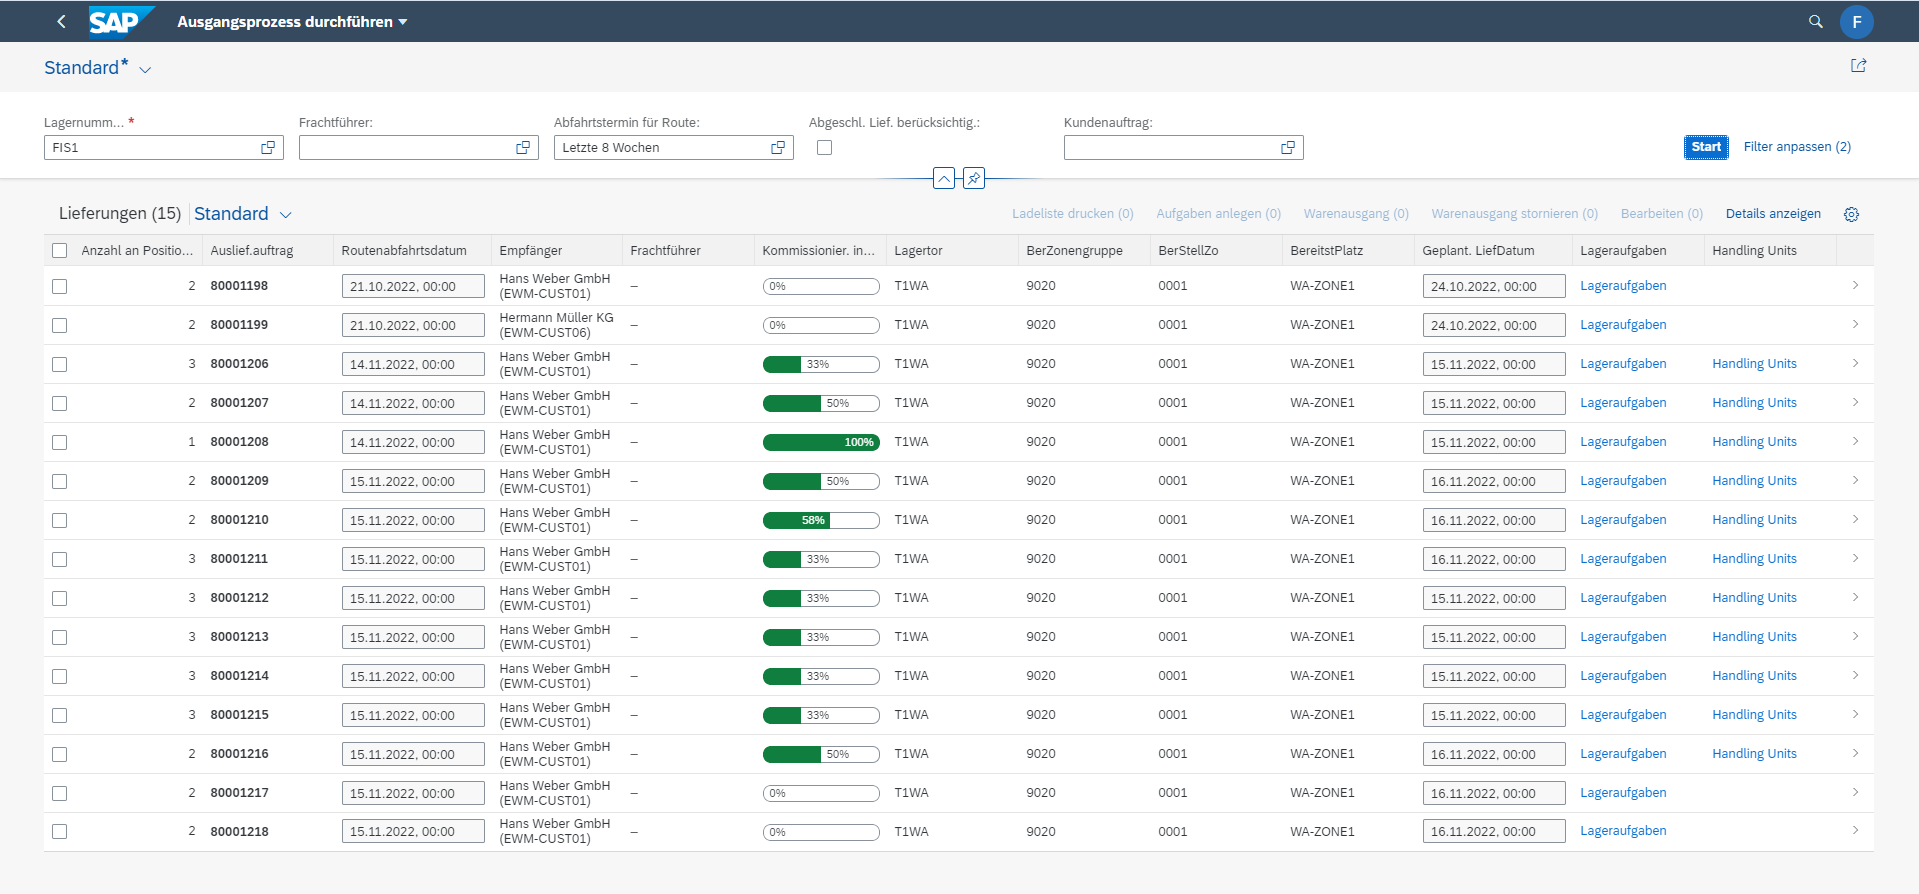Open the Lieferungen Standard view dropdown
Image resolution: width=1919 pixels, height=894 pixels.
coord(285,215)
